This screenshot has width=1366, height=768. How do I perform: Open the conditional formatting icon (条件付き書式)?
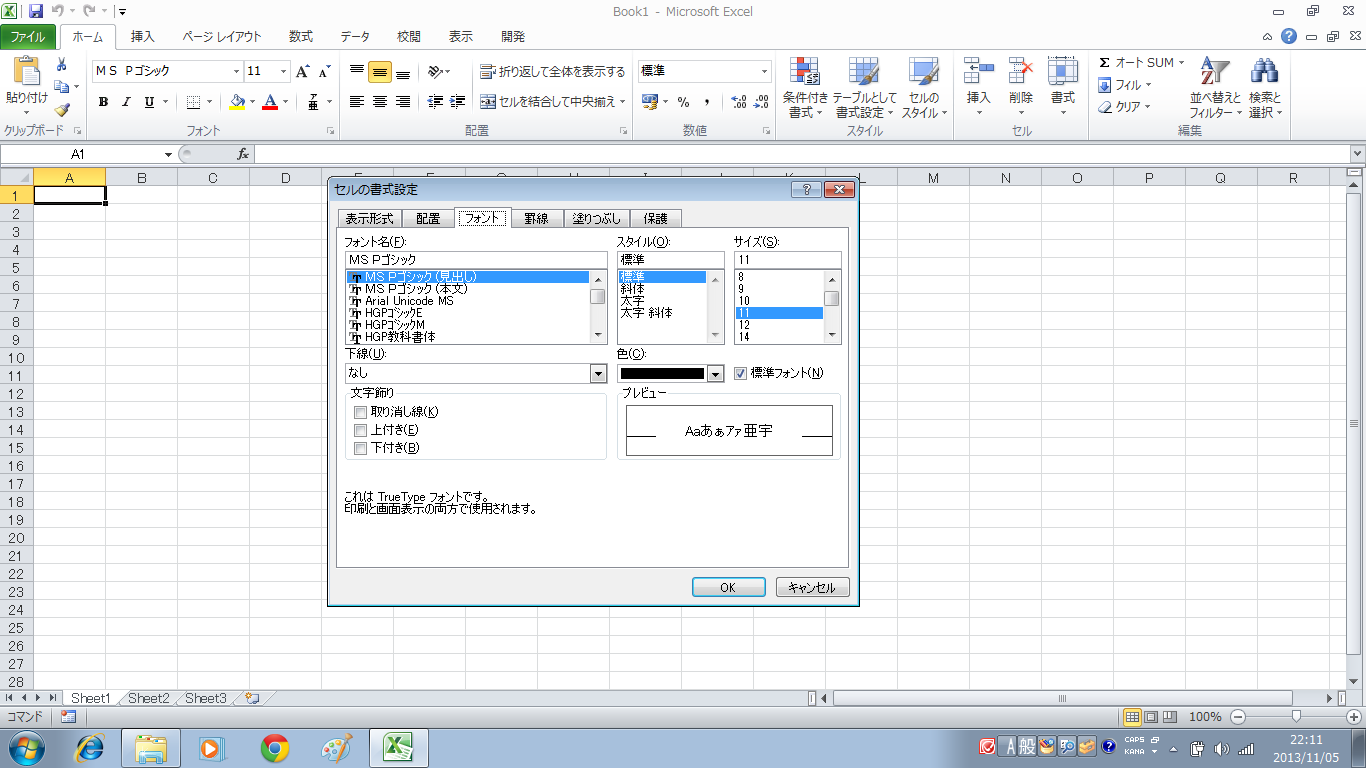pyautogui.click(x=805, y=88)
